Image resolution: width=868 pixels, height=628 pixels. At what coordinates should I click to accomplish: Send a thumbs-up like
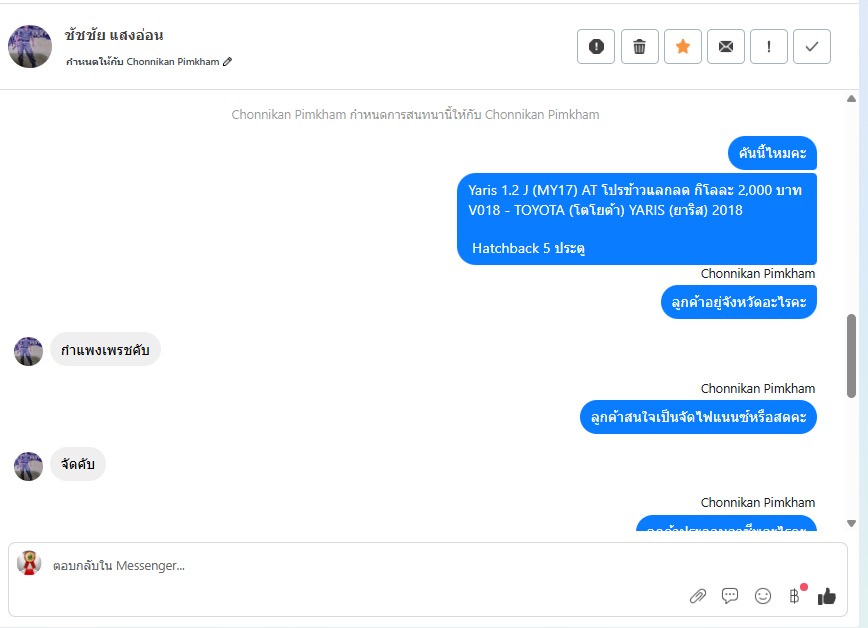826,596
